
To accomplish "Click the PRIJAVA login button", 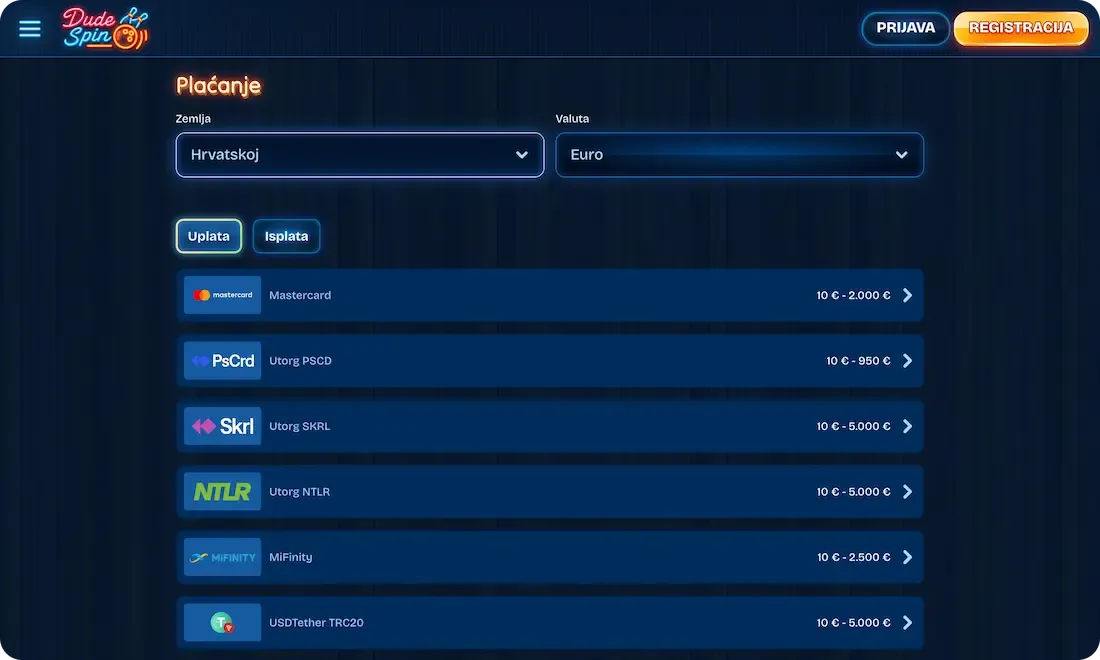I will pyautogui.click(x=905, y=28).
